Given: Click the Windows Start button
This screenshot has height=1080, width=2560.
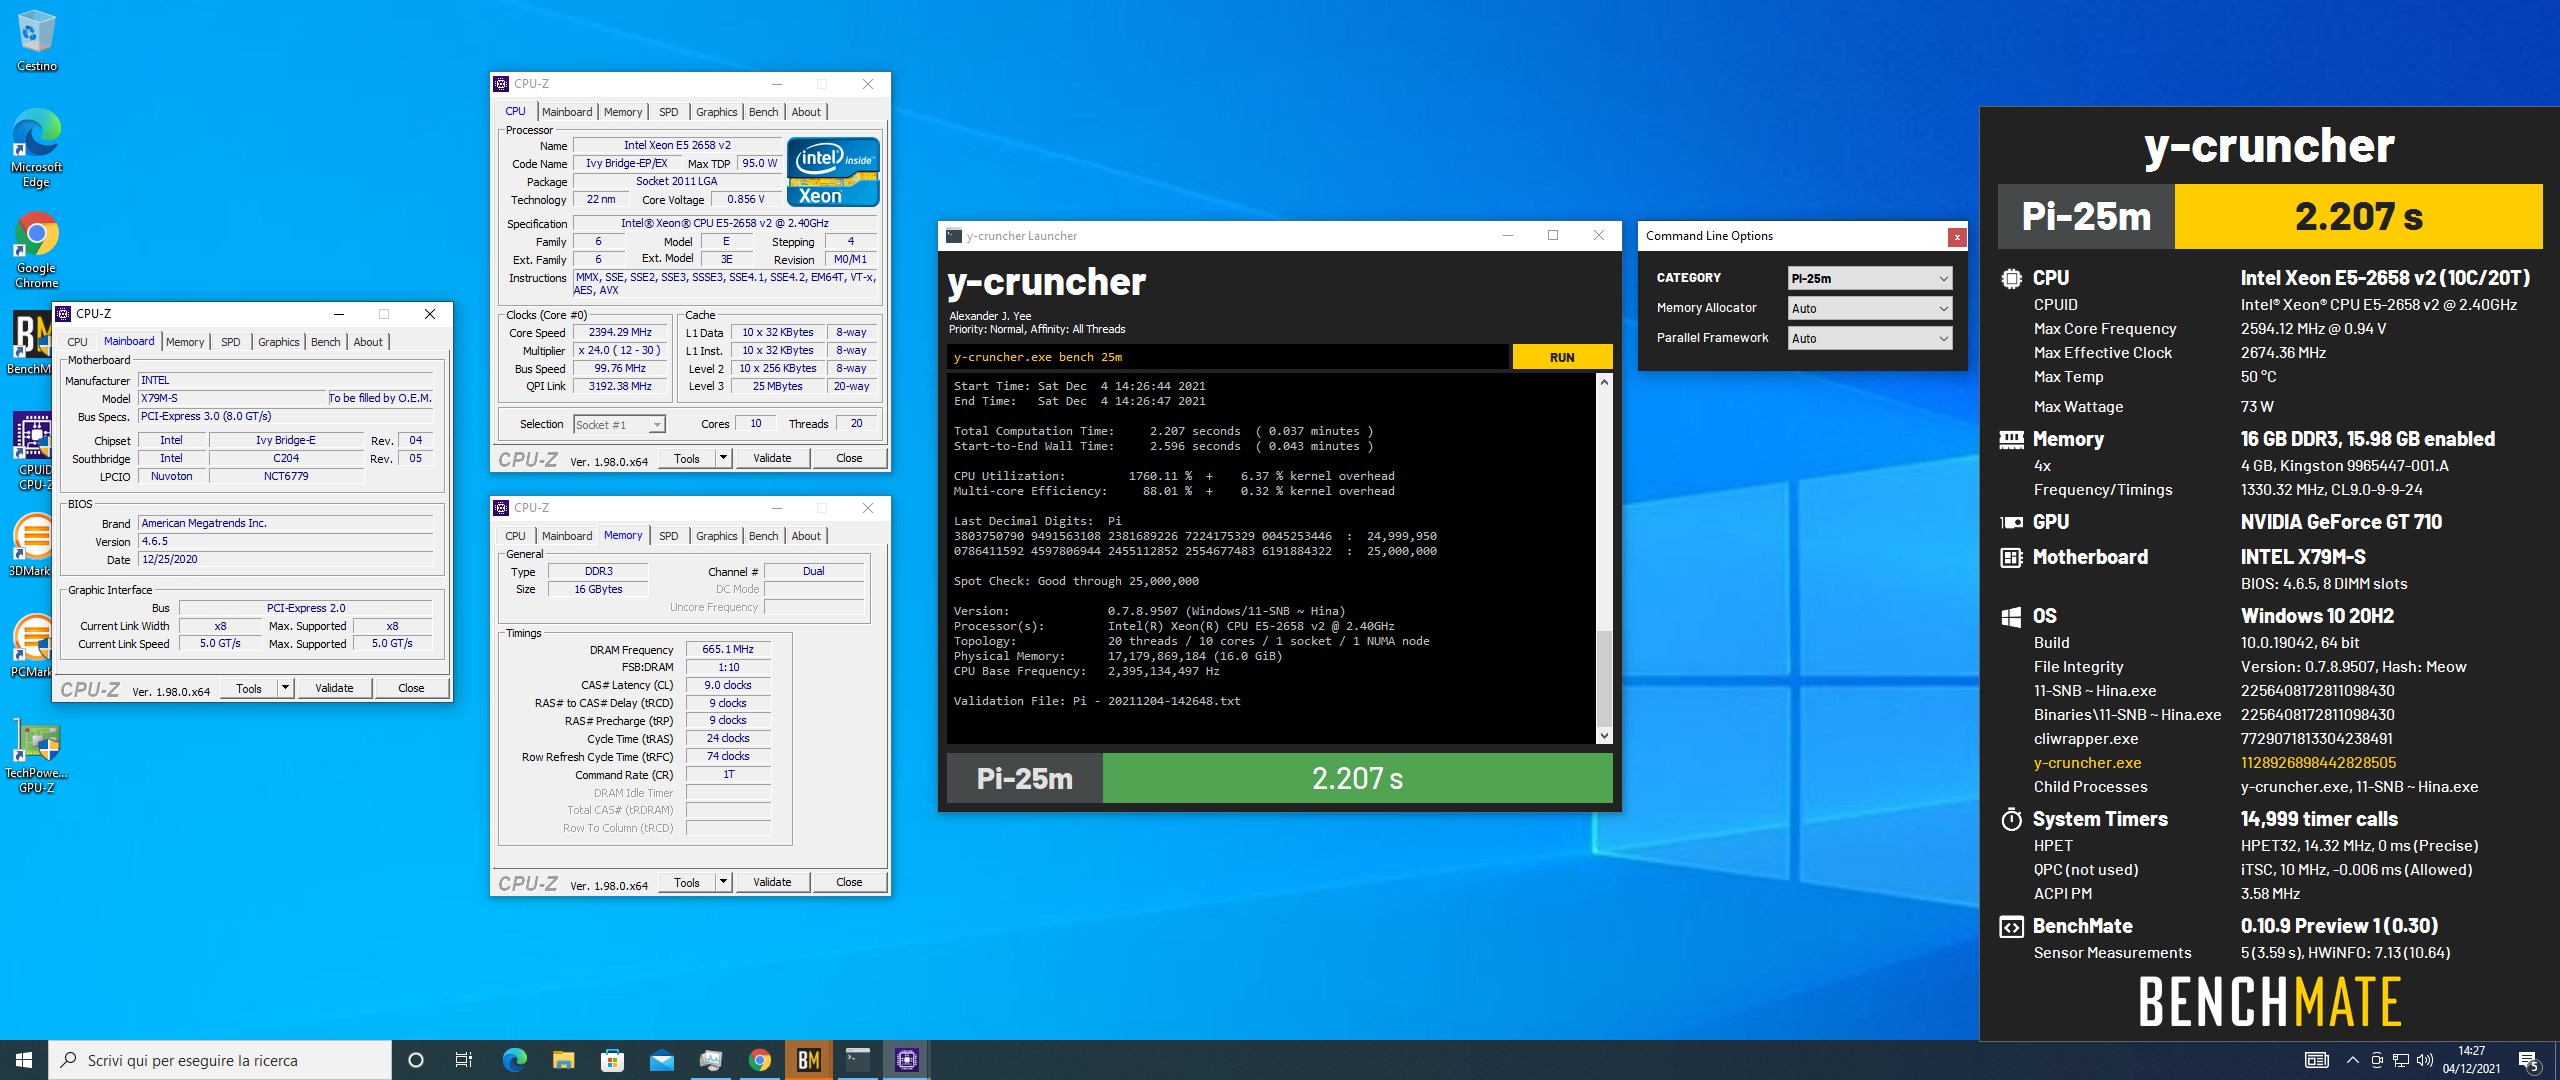Looking at the screenshot, I should point(24,1060).
